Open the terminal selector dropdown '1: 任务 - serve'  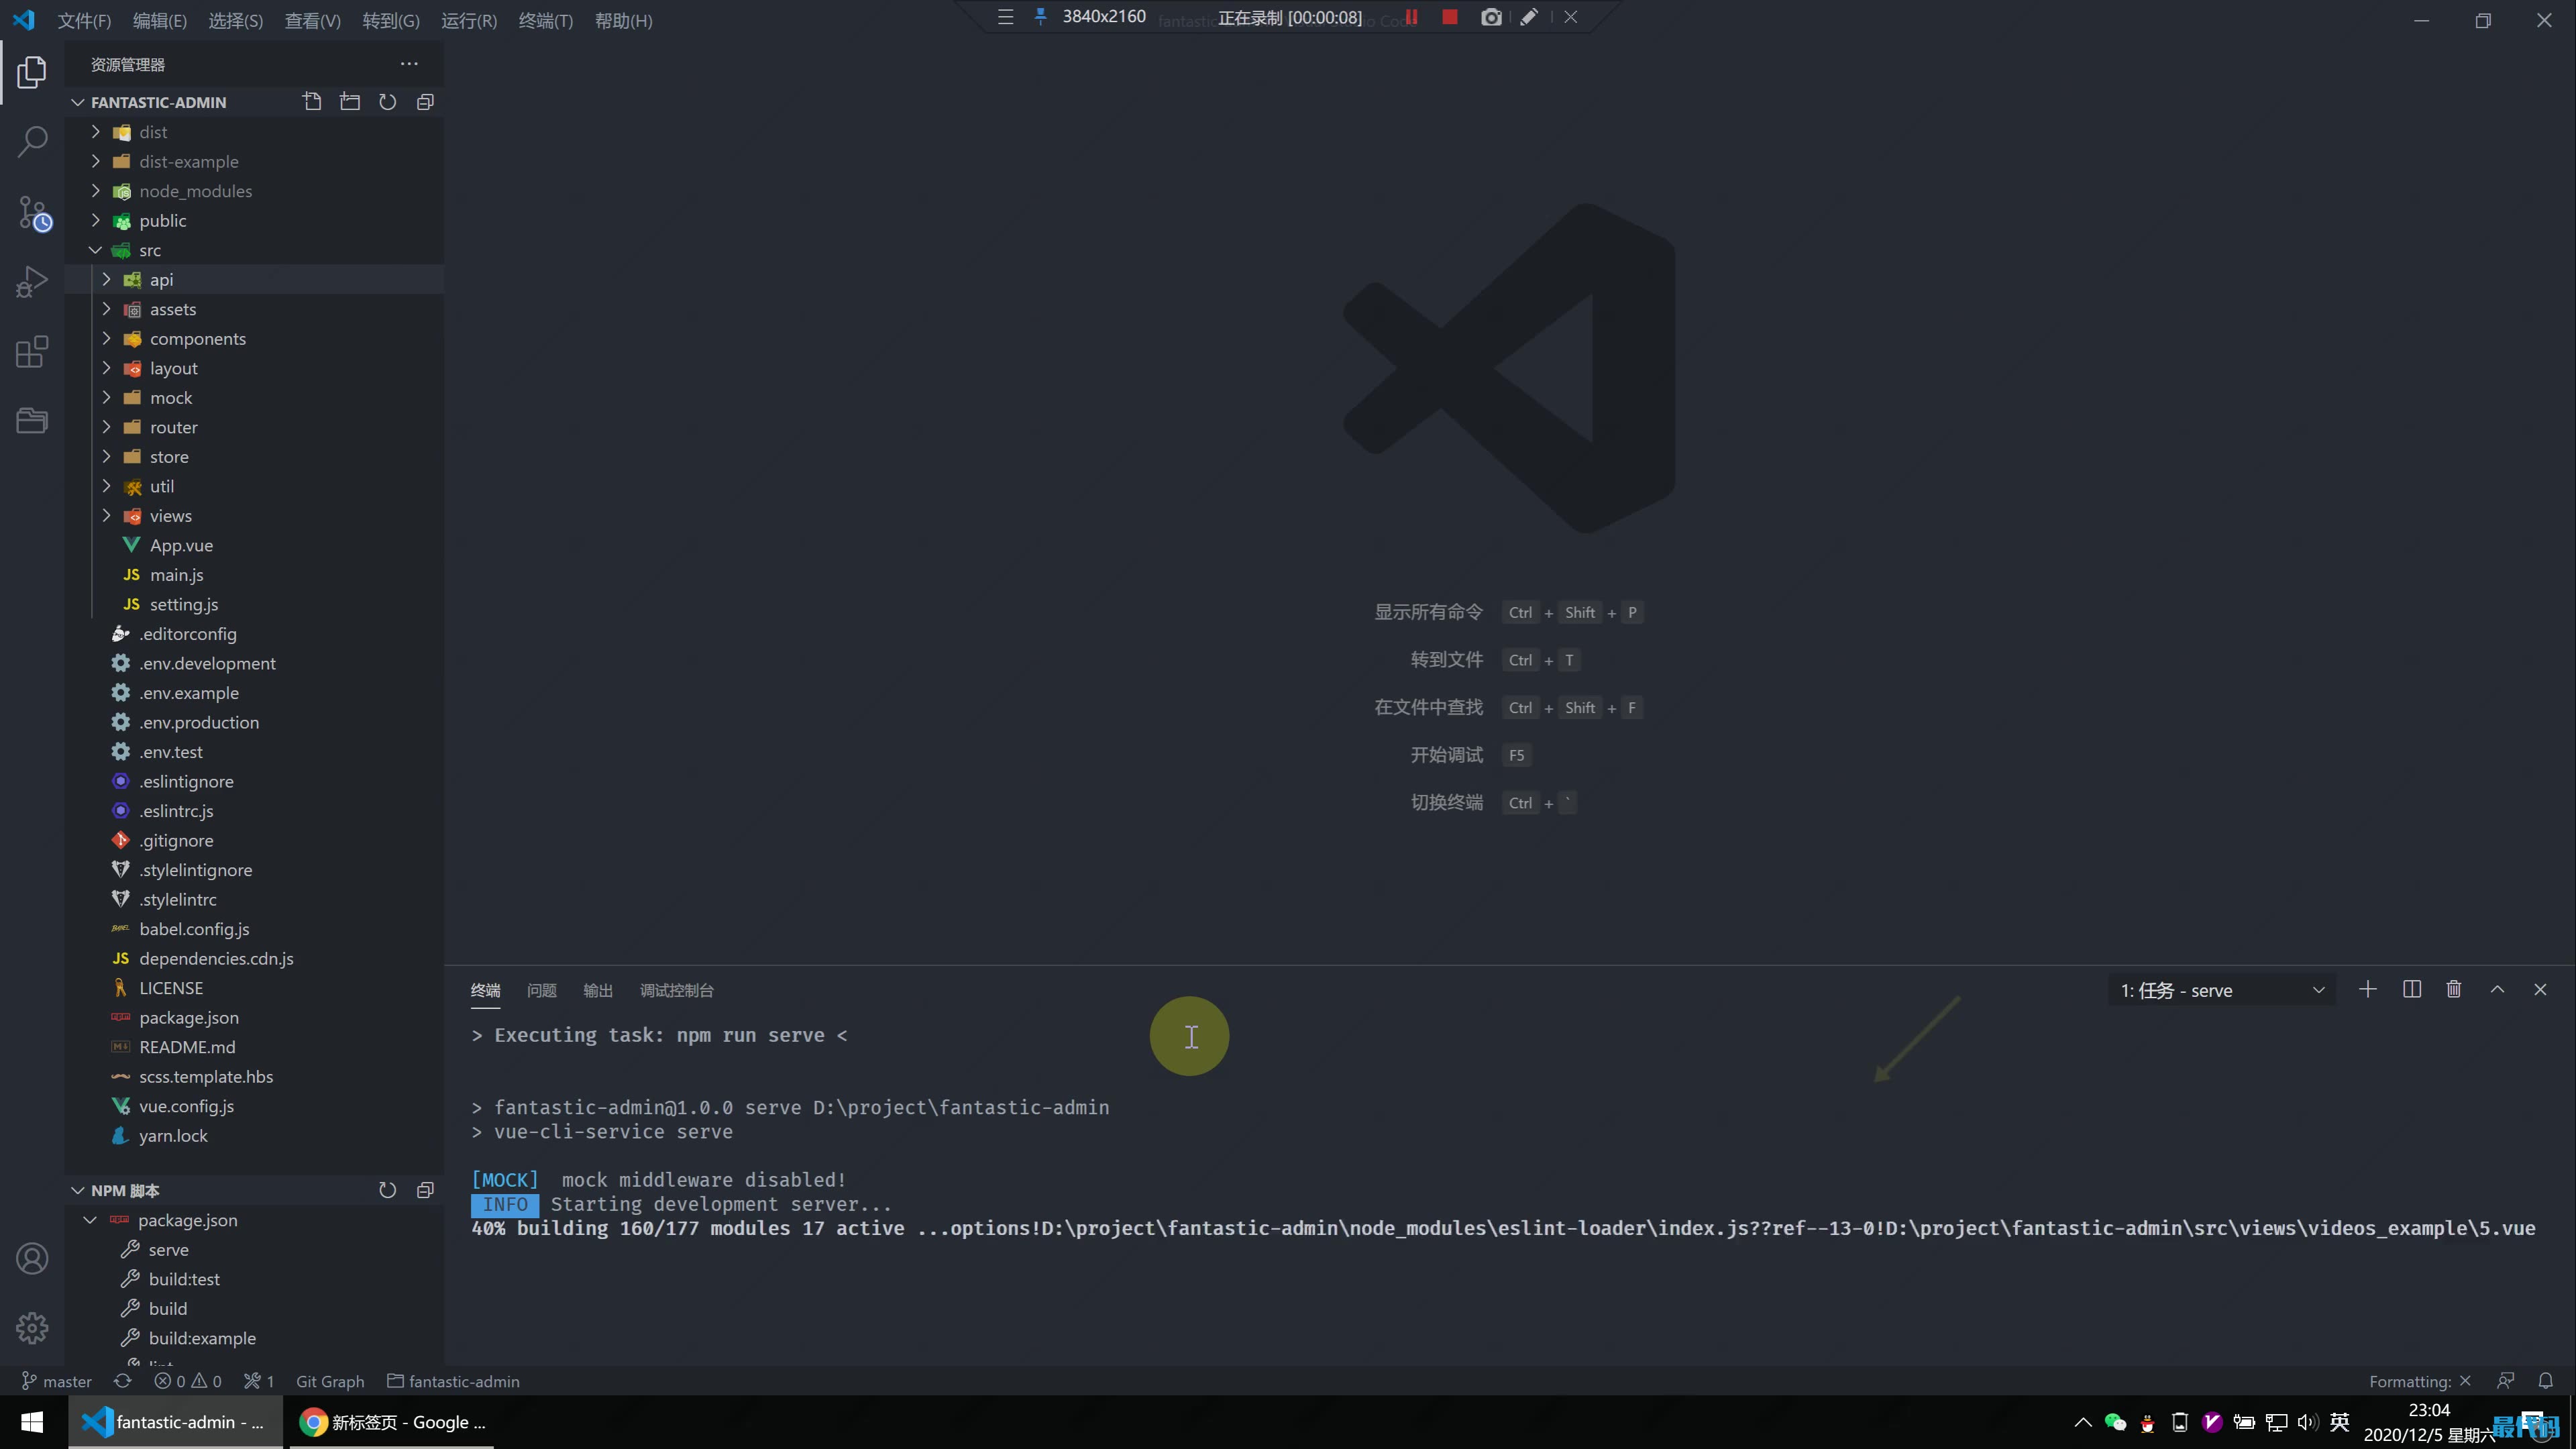tap(2222, 990)
